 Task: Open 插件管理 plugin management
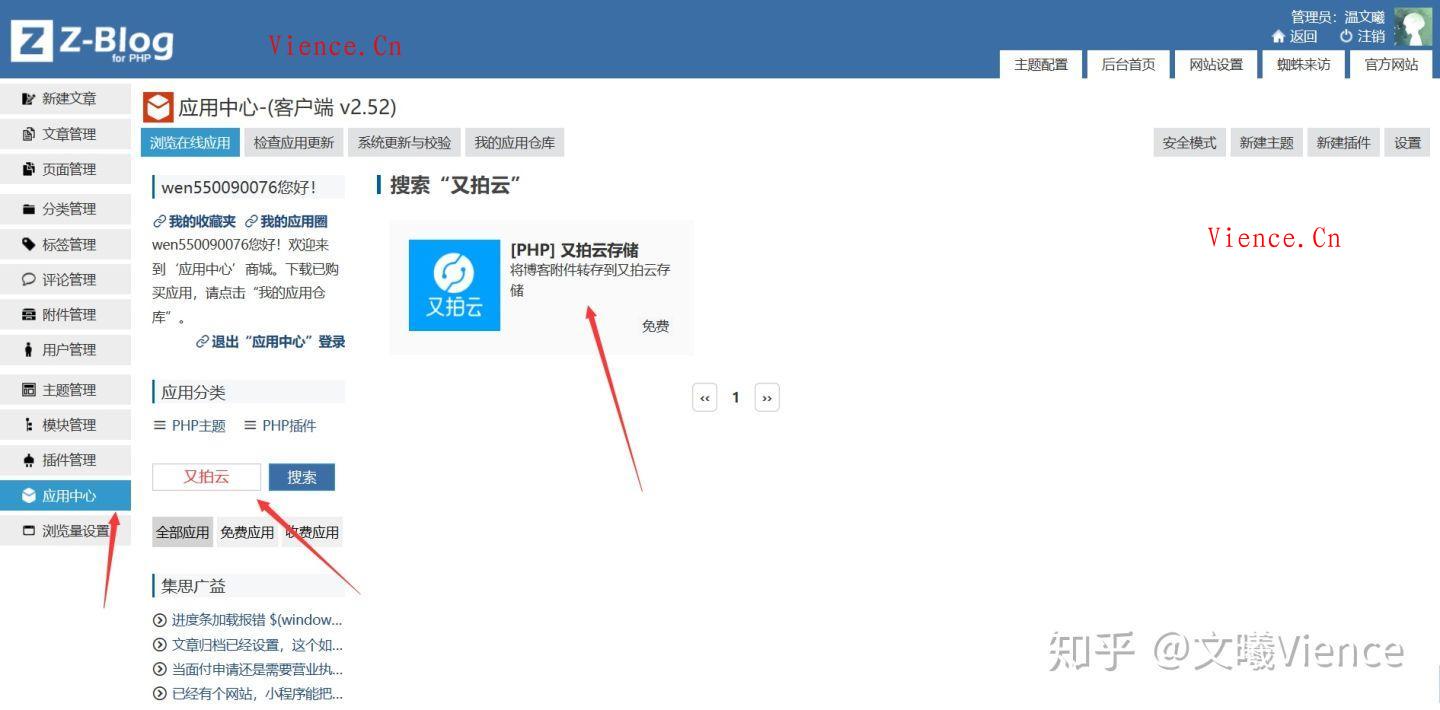(x=66, y=459)
